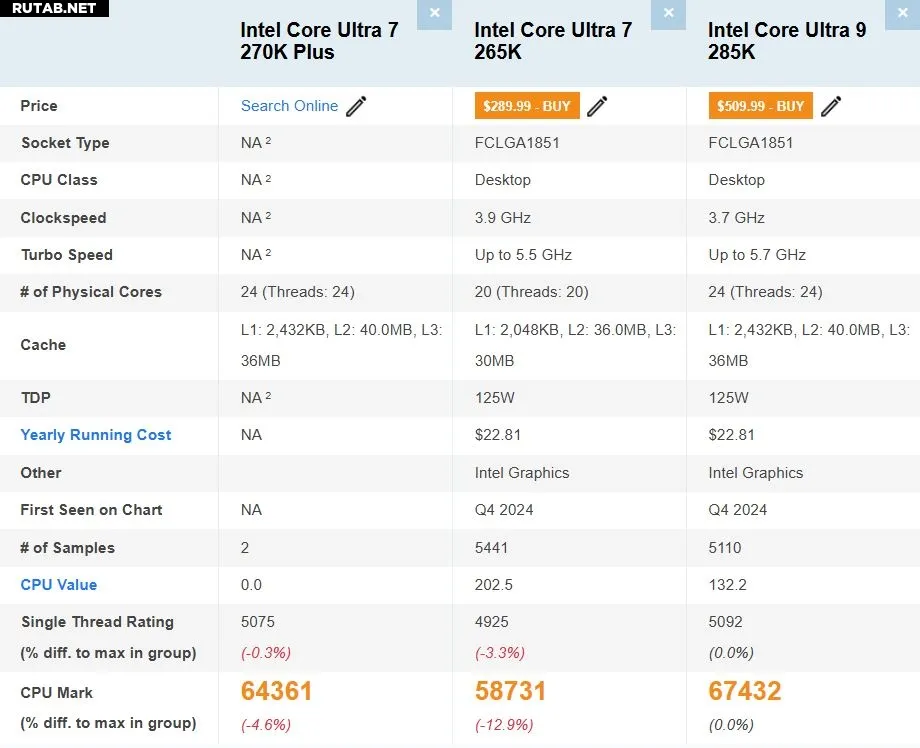Open the Search Online price link
The height and width of the screenshot is (748, 920).
(x=289, y=106)
